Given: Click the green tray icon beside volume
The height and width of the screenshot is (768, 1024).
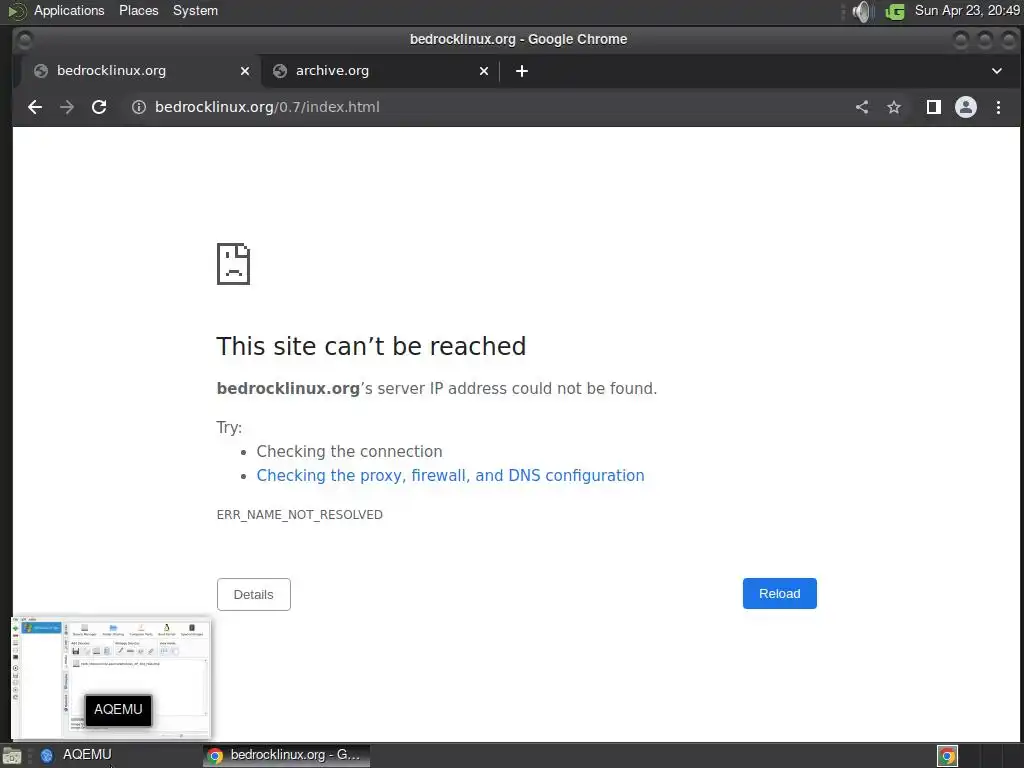Looking at the screenshot, I should pos(895,11).
